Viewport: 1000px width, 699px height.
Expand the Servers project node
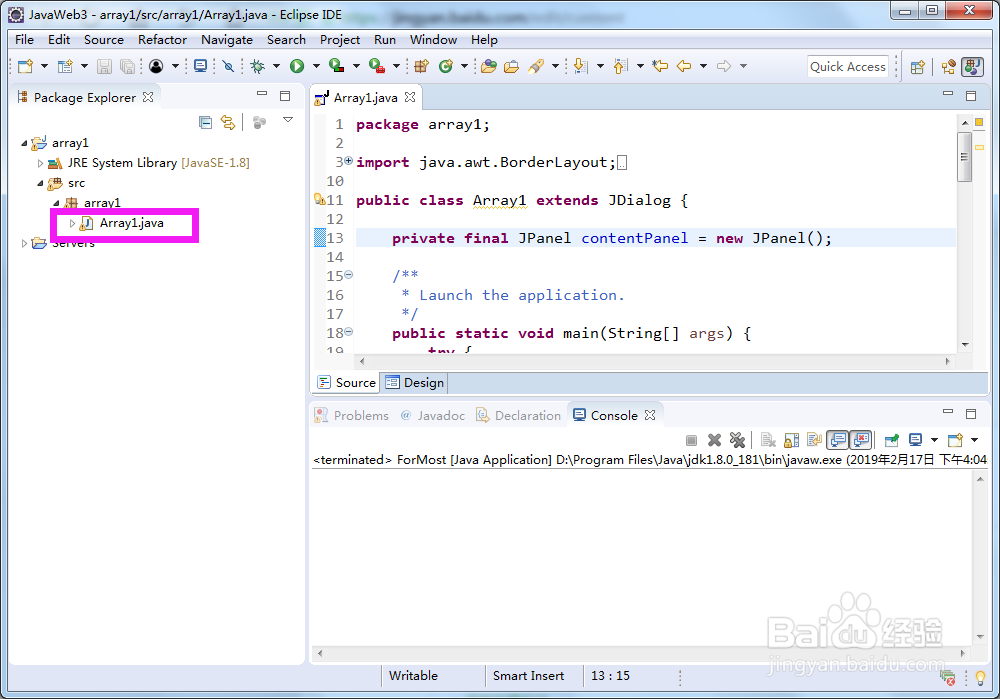click(24, 243)
